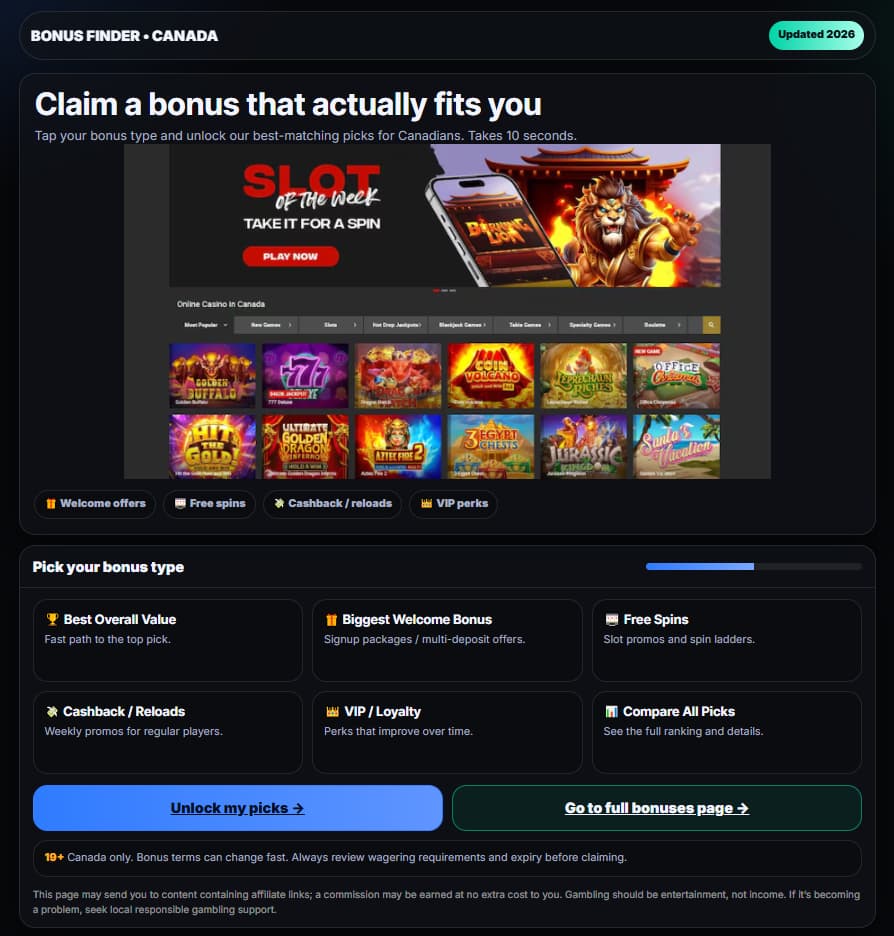Follow the Go to full bonuses page link
The image size is (894, 936).
click(656, 808)
